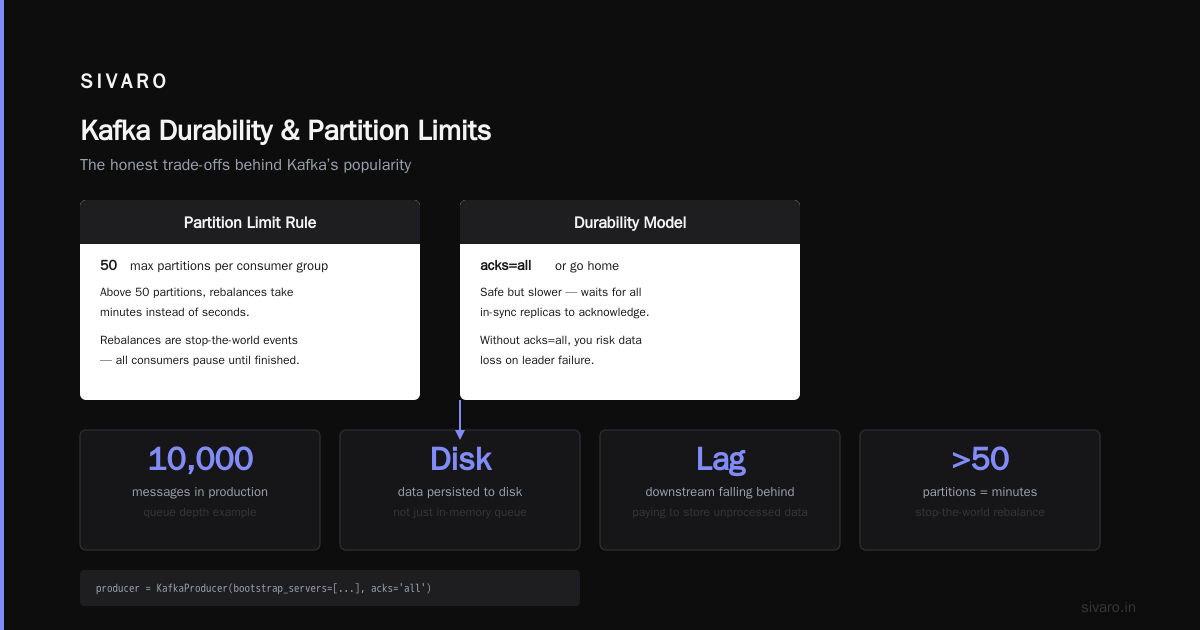The image size is (1200, 630).
Task: Click the 'or go home' text
Action: 587,266
